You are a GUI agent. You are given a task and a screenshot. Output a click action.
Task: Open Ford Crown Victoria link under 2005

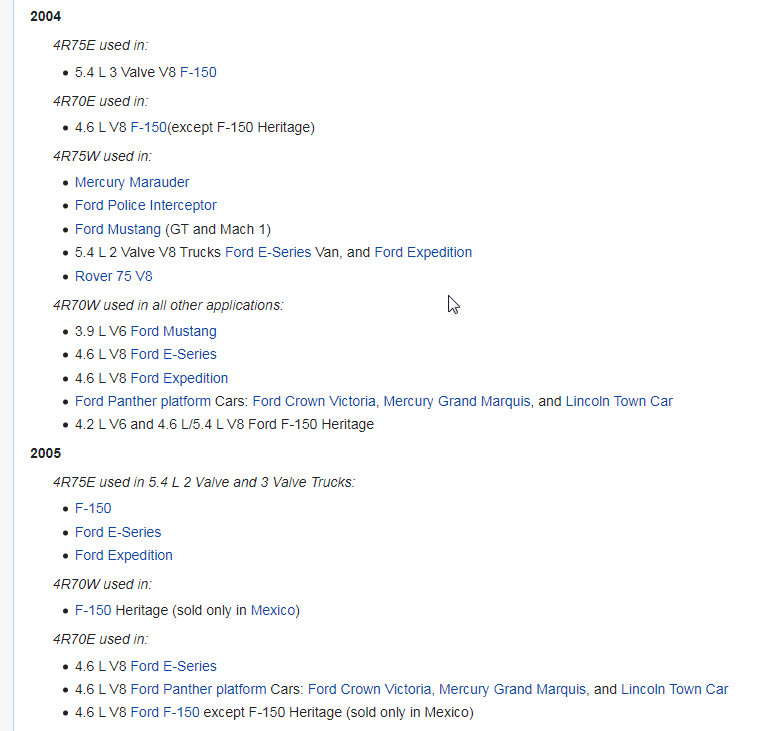point(370,689)
